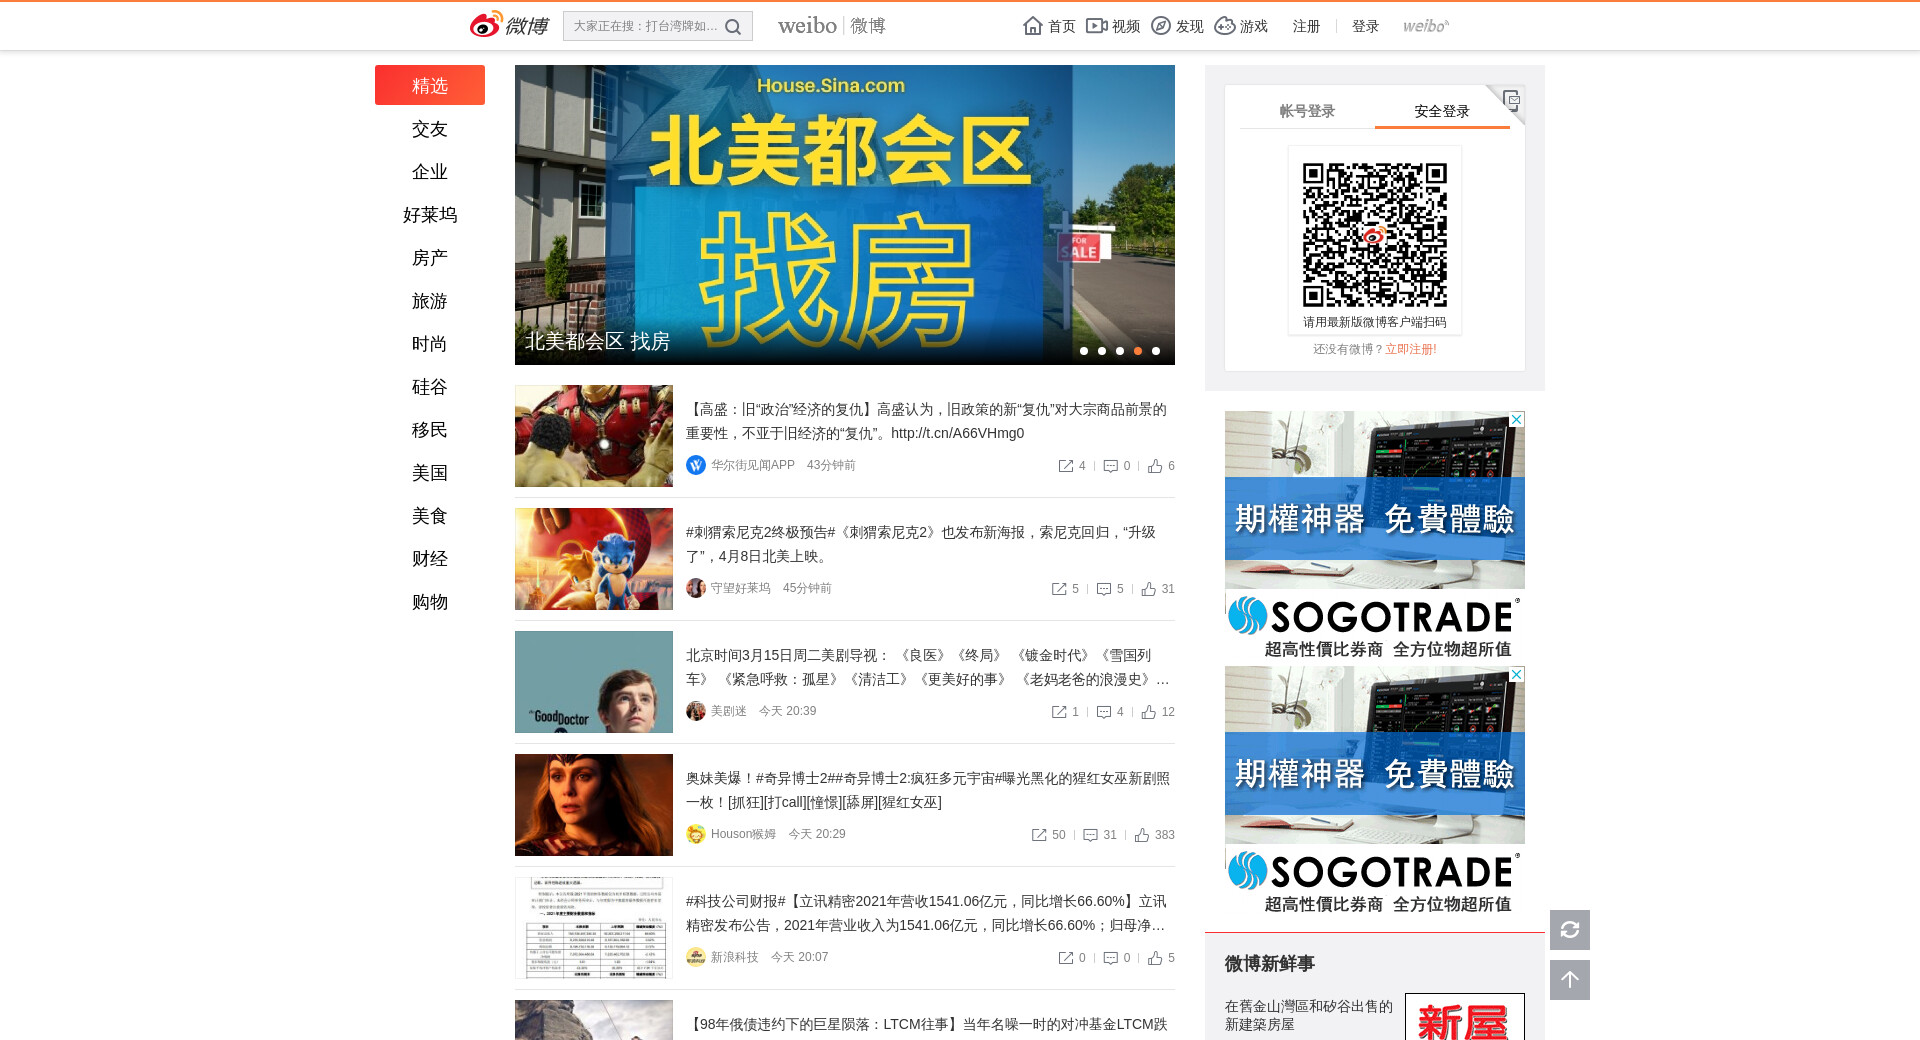Select the 安全登录 tab

click(1441, 111)
